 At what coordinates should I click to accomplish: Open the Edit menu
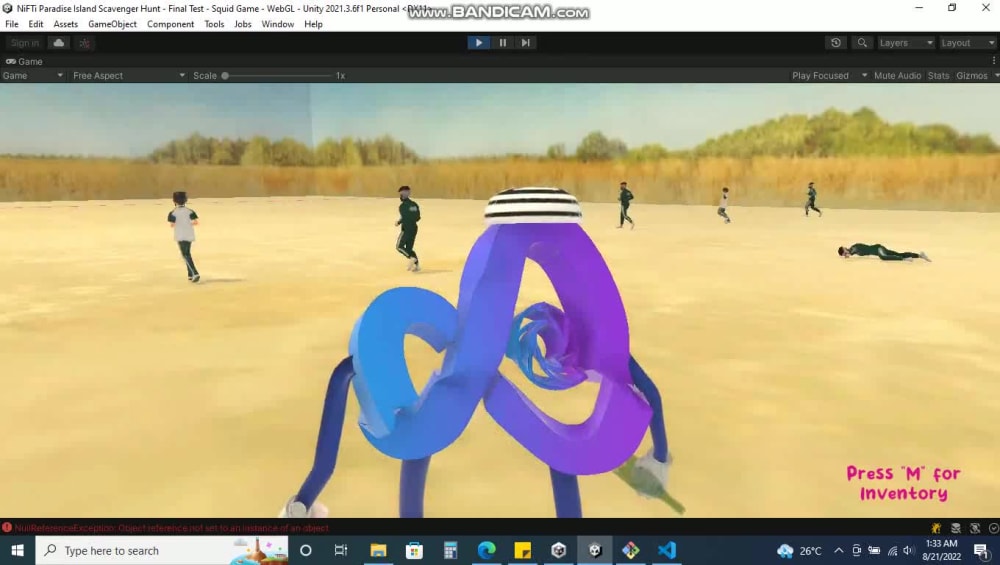[36, 24]
